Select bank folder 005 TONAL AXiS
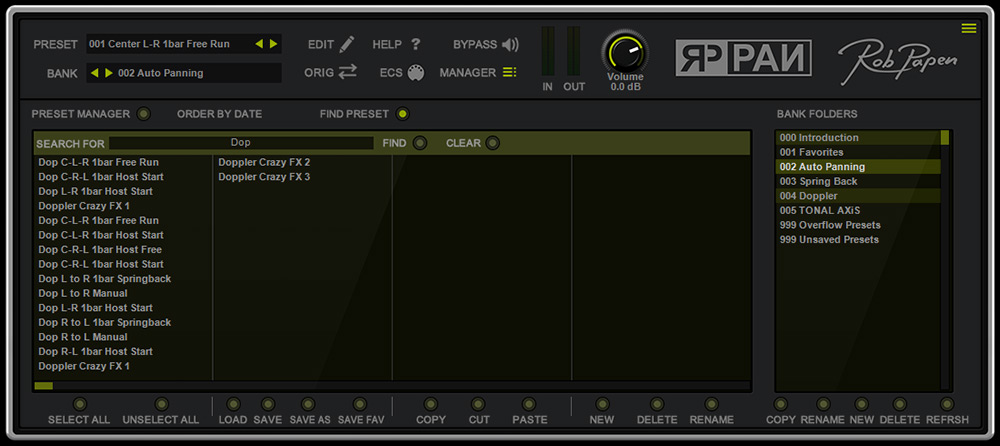1000x446 pixels. click(x=858, y=211)
